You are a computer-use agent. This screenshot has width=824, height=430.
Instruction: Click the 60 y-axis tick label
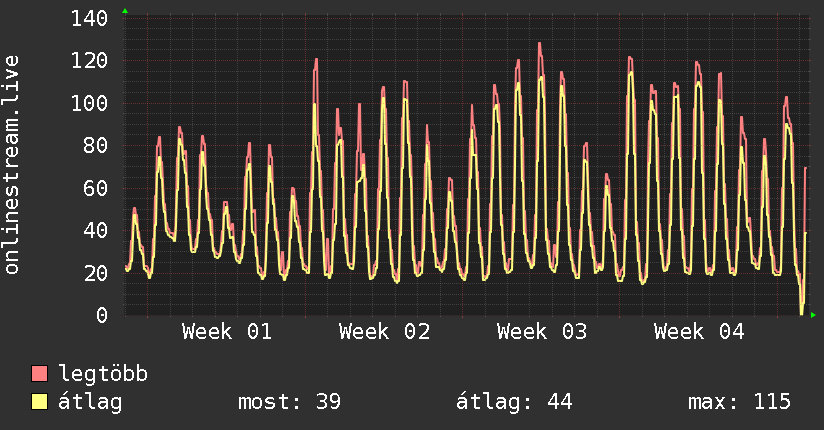[96, 189]
